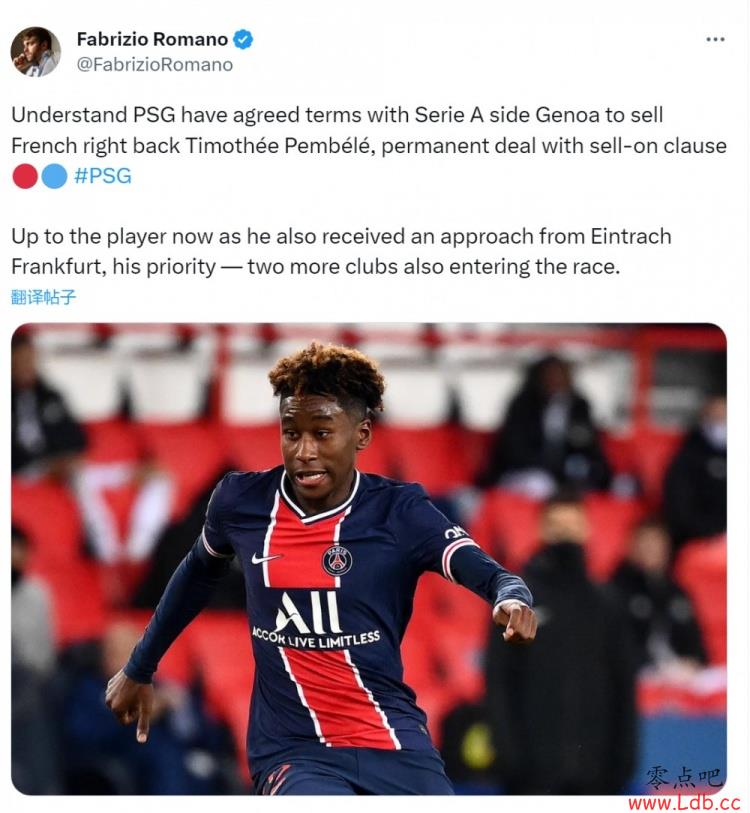Click the 零点吧 watermark characters
The height and width of the screenshot is (813, 750).
tap(684, 778)
